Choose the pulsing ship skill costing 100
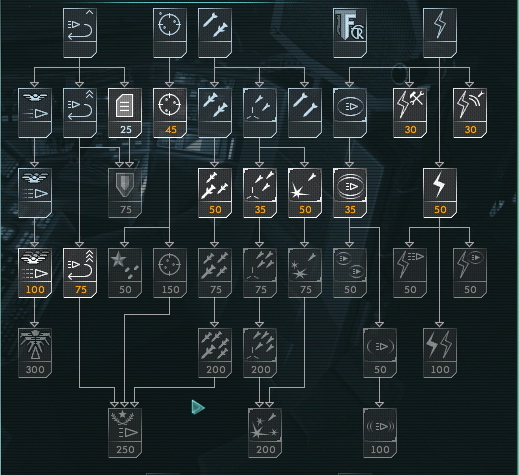Viewport: 519px width, 475px height. pos(380,433)
